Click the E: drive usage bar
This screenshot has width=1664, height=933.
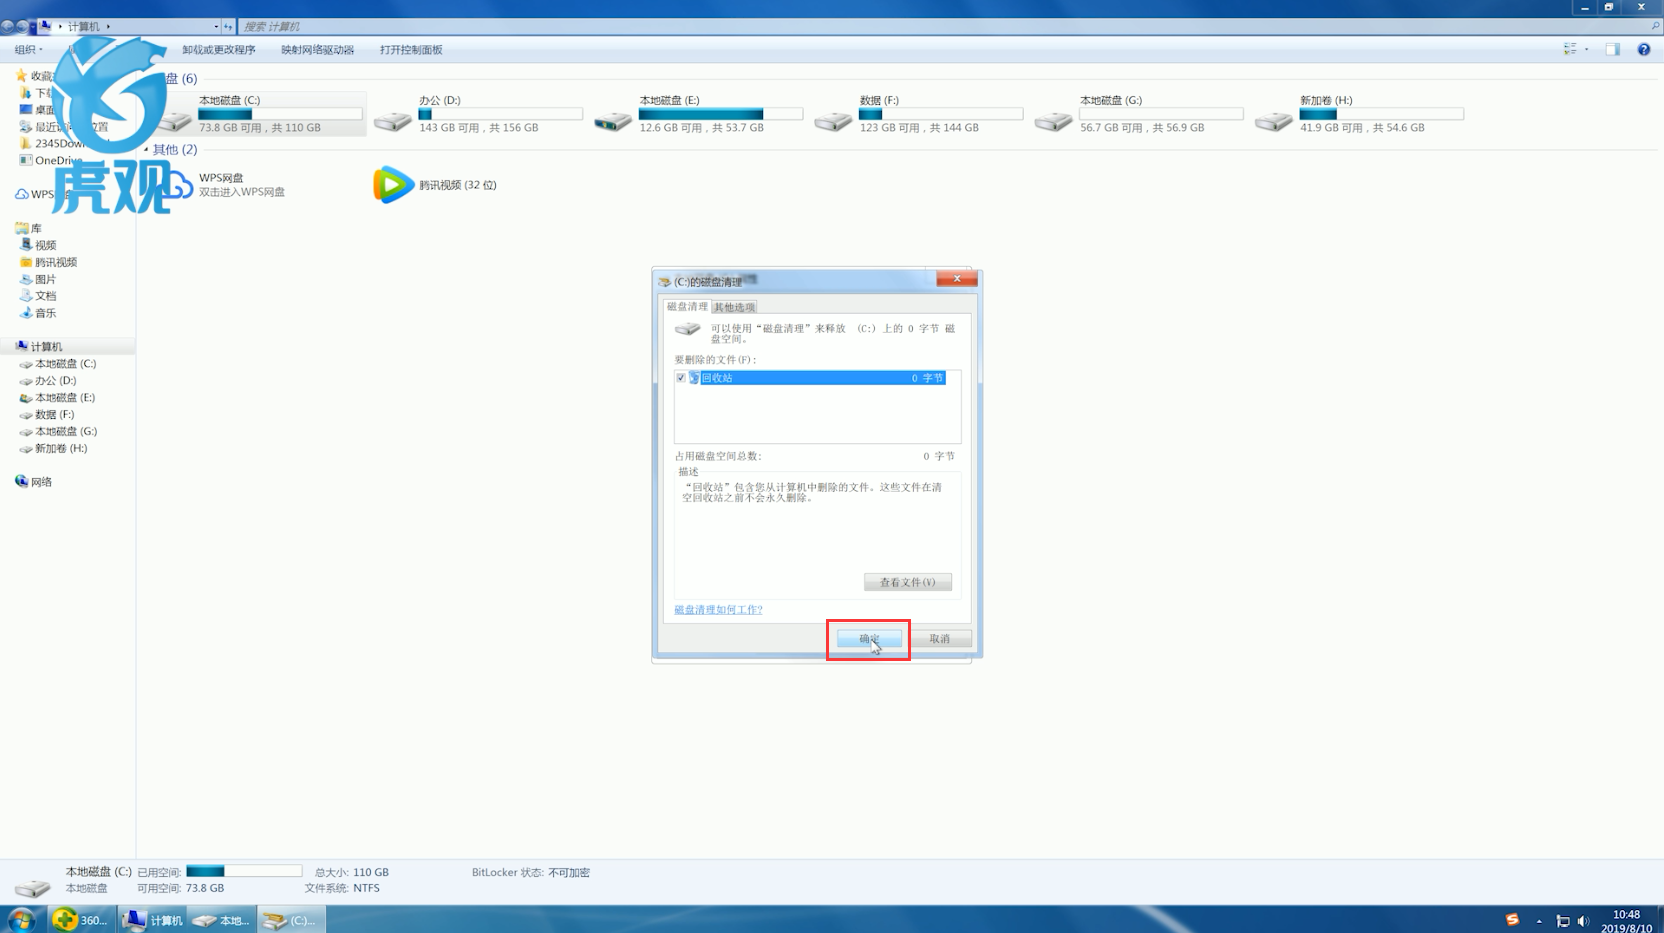[x=721, y=114]
